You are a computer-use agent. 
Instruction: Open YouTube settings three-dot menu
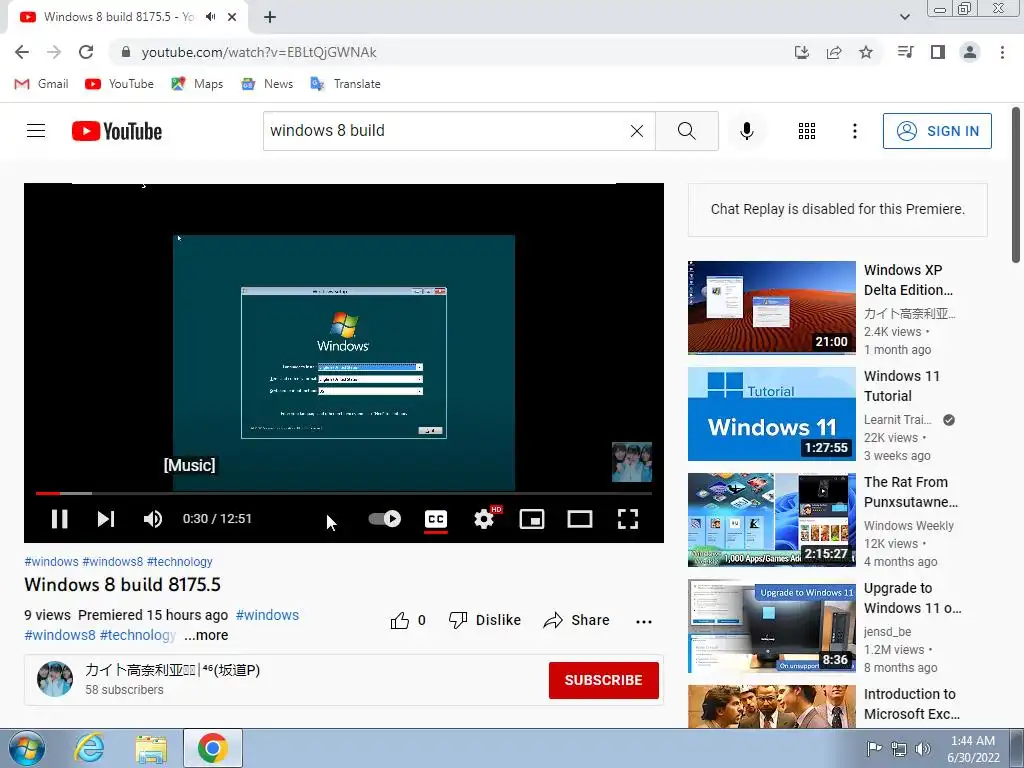point(854,131)
